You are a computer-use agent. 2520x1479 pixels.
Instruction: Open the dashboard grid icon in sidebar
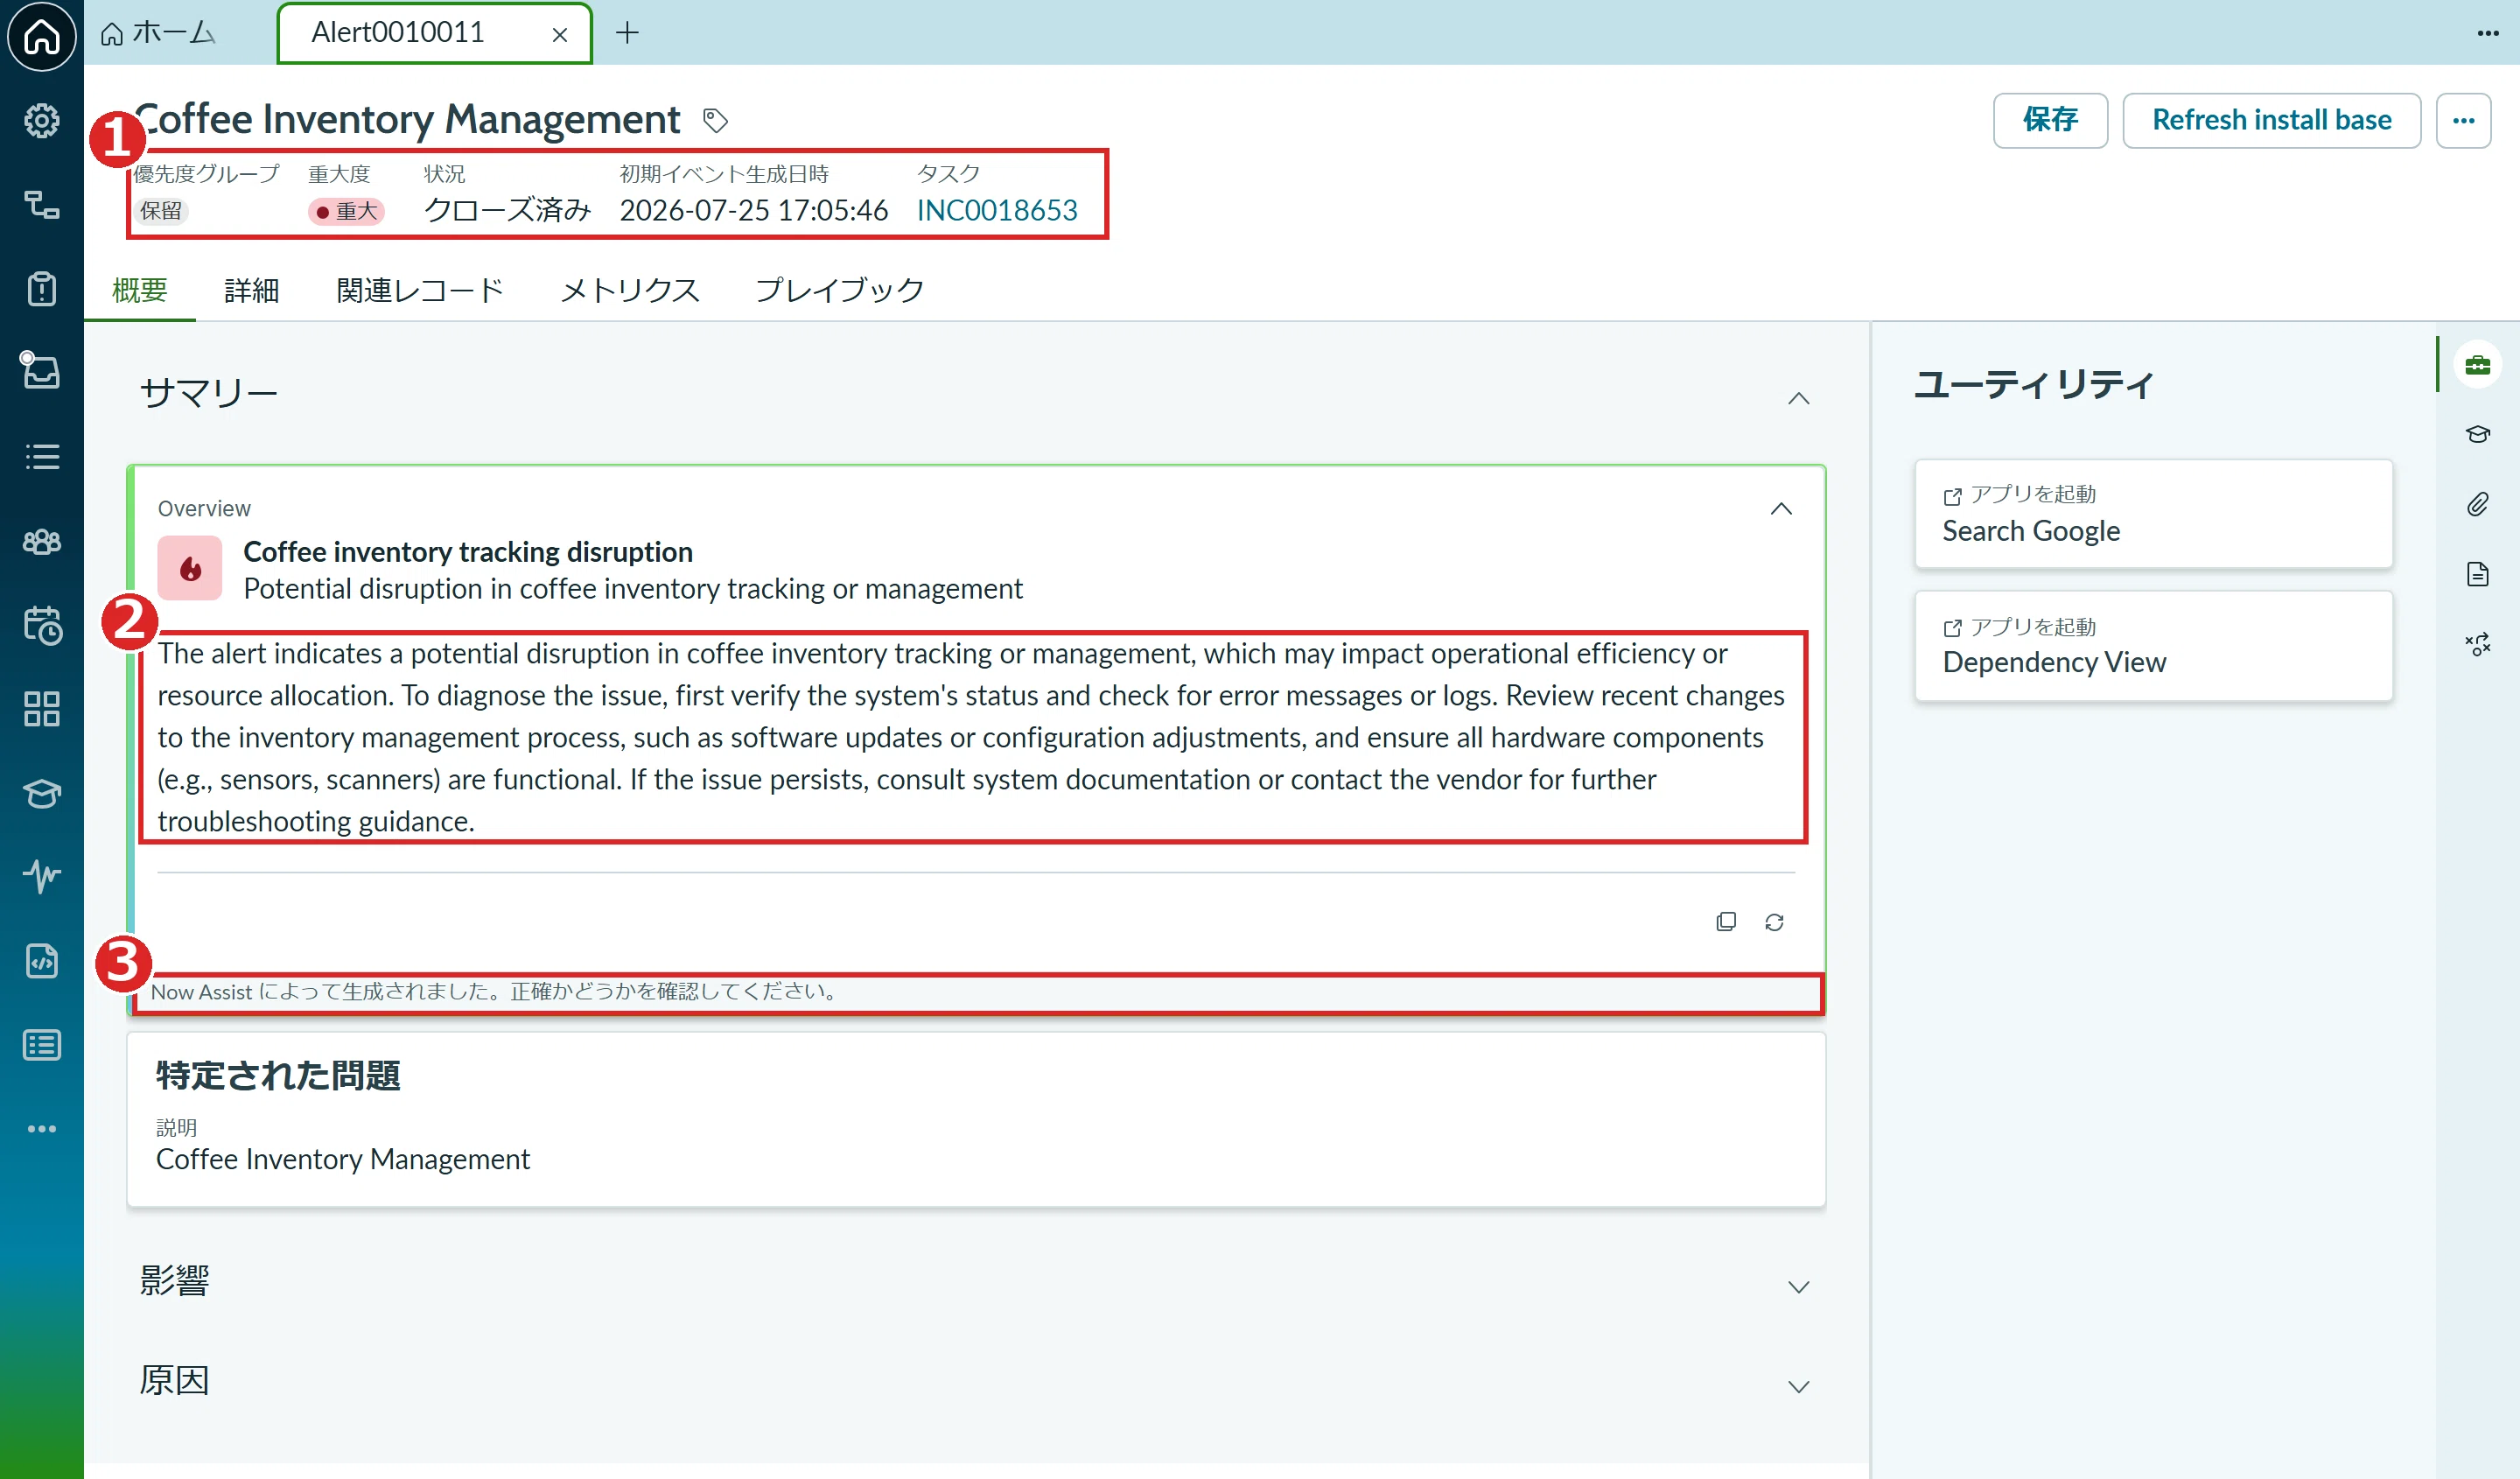click(41, 709)
